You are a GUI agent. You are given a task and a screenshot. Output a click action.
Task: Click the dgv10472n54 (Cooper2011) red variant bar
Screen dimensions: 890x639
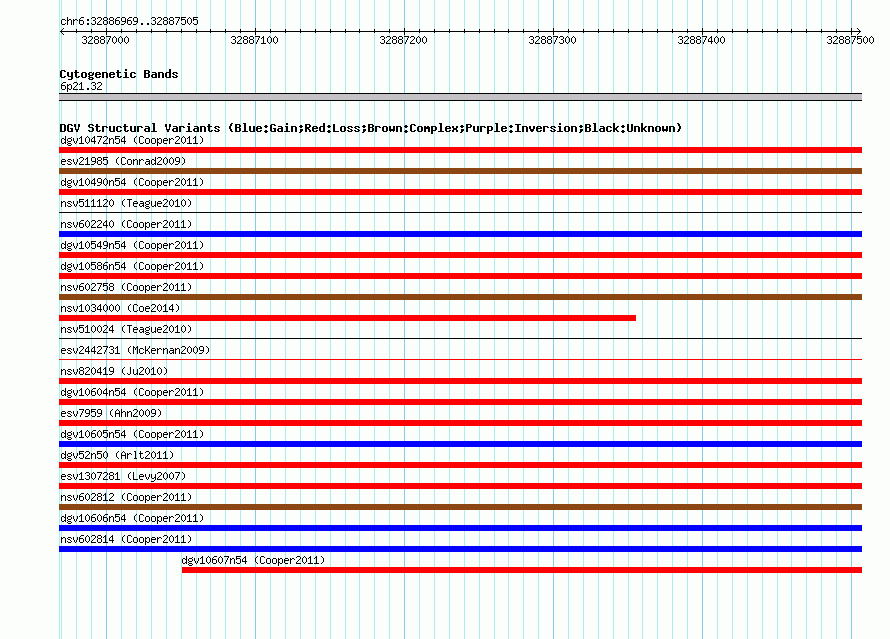coord(460,150)
